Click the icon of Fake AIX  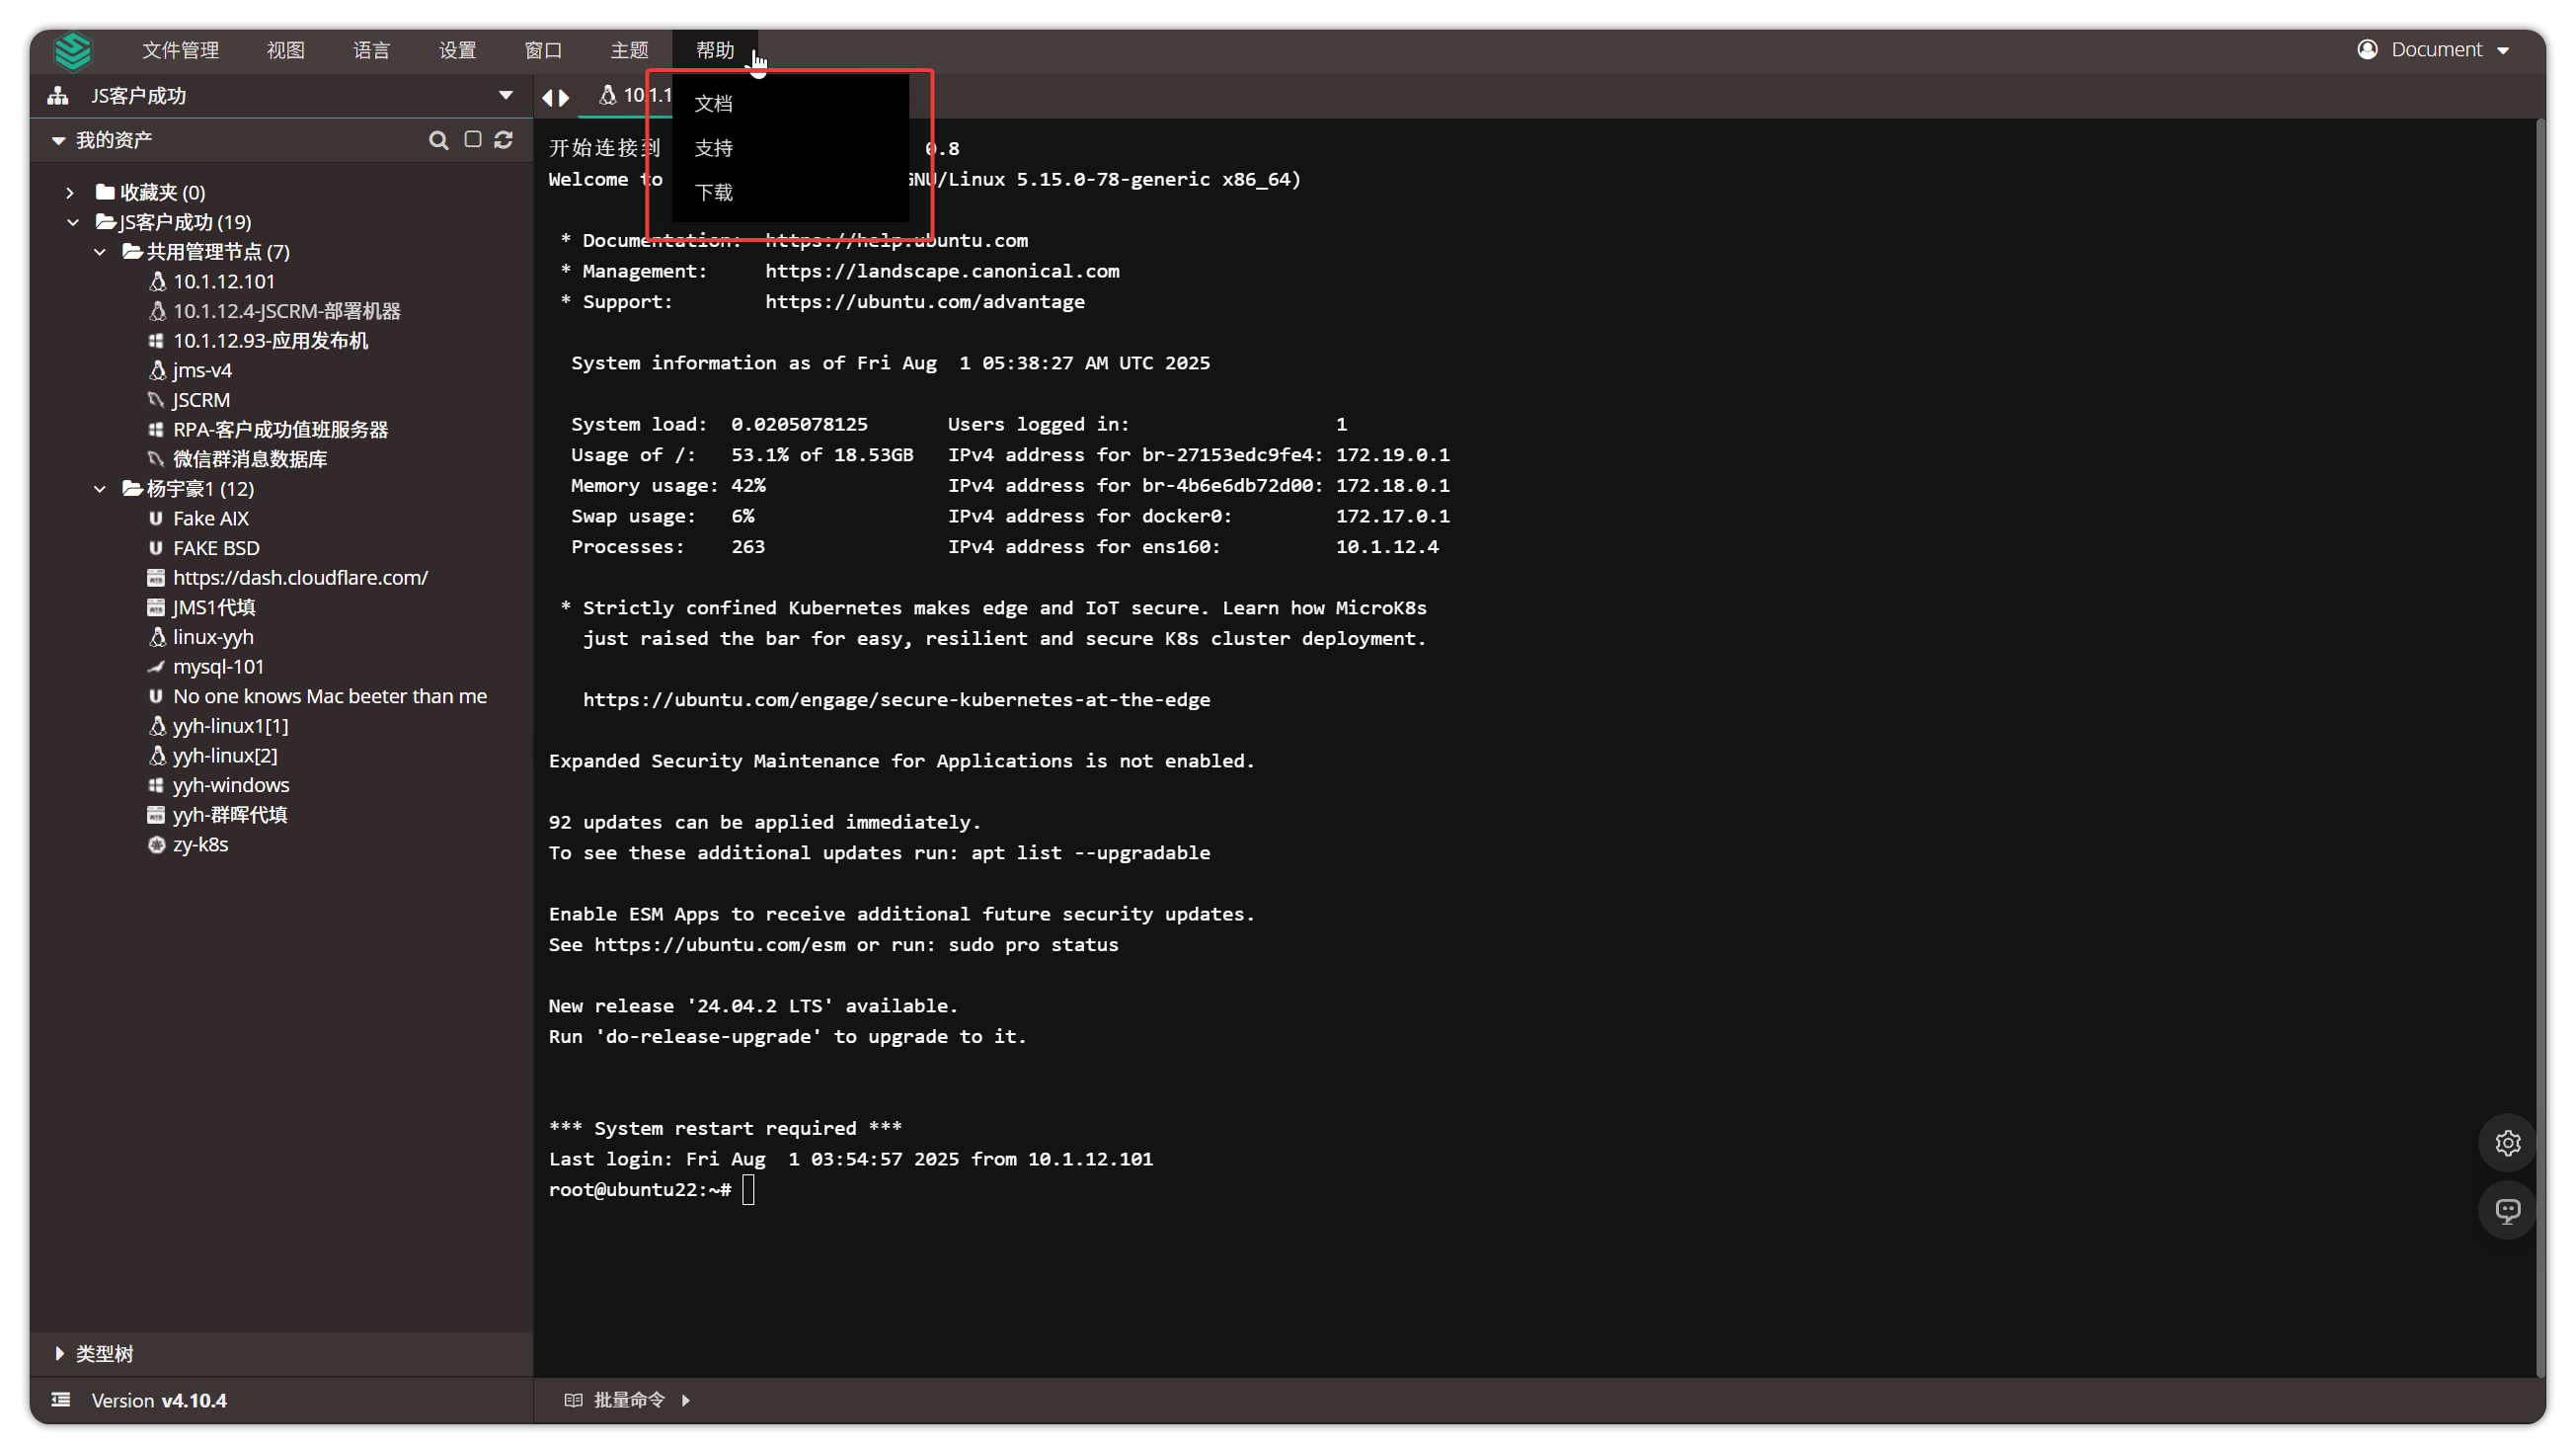(156, 518)
